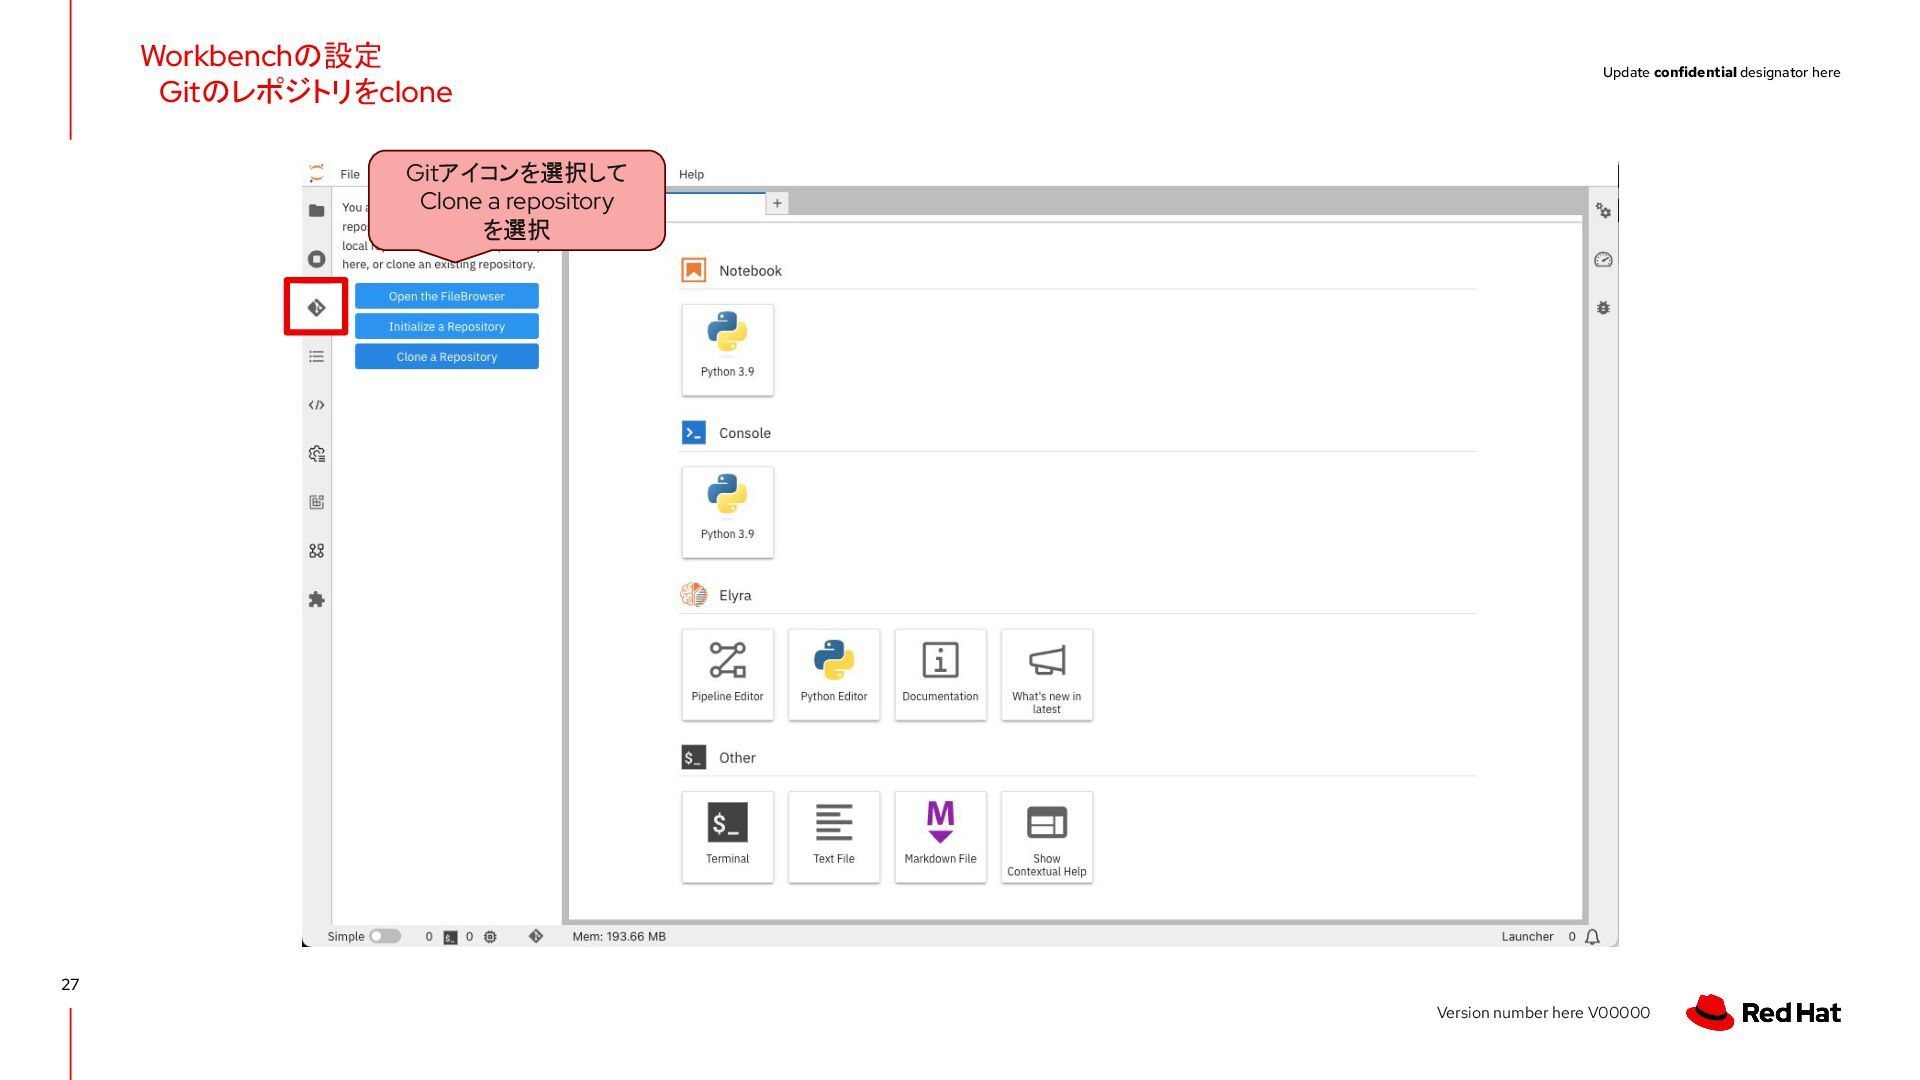This screenshot has height=1080, width=1920.
Task: Open notifications bell in status bar
Action: [x=1592, y=937]
